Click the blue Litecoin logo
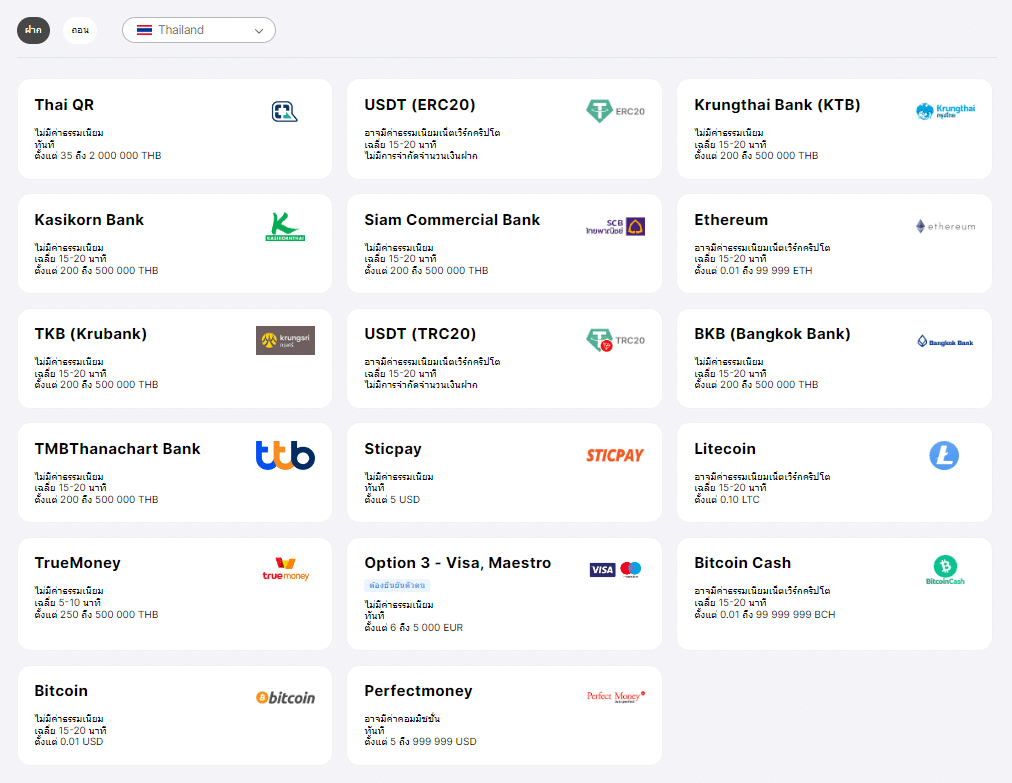Image resolution: width=1012 pixels, height=783 pixels. point(944,455)
